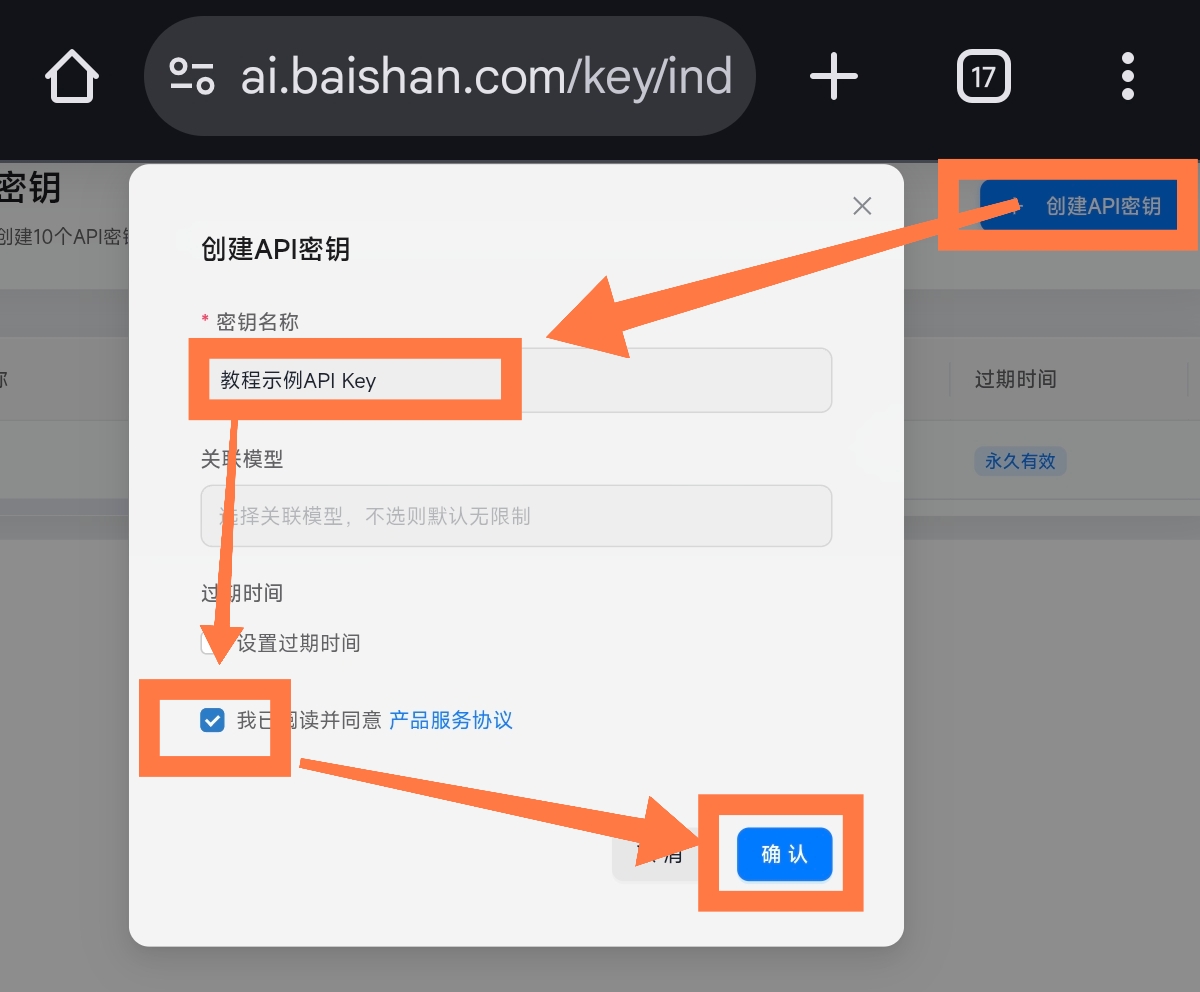Click the 密钥 page heading

pos(30,187)
